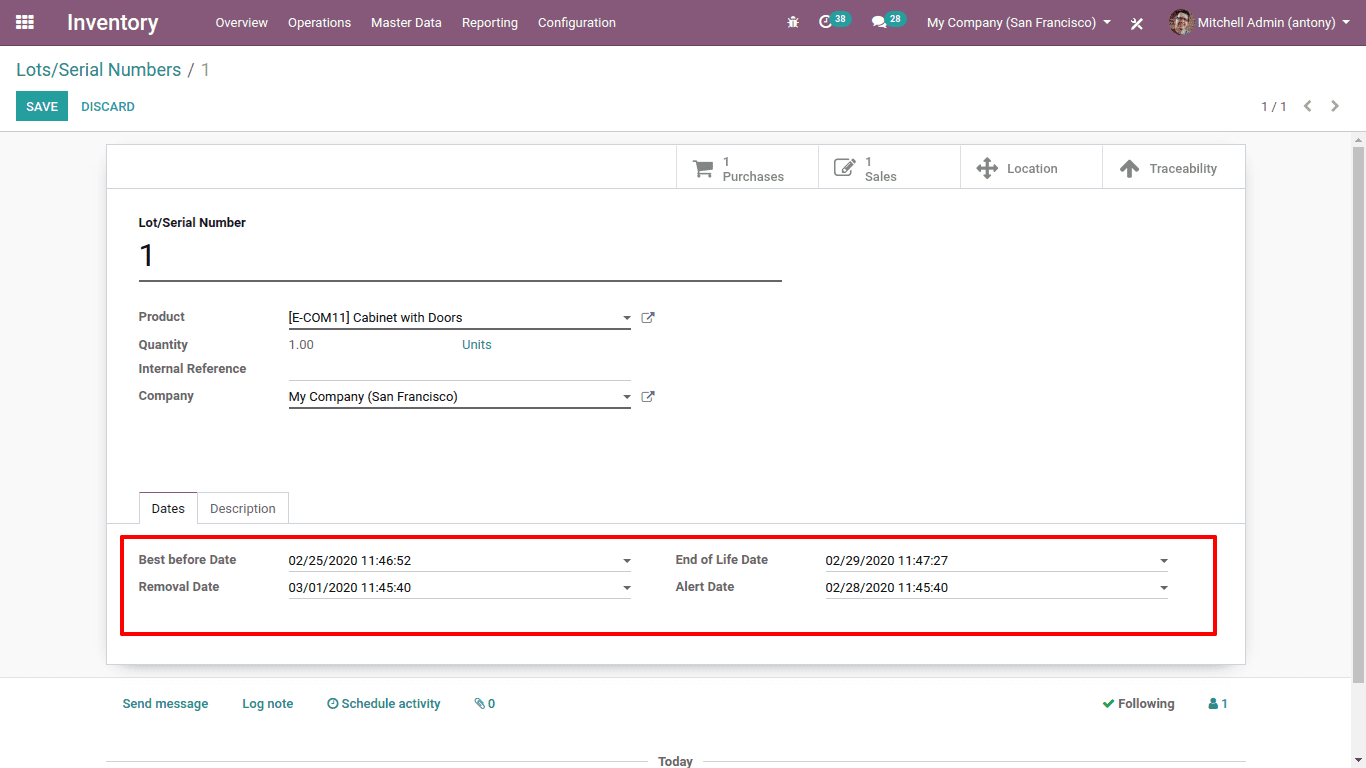
Task: Open Removal Date picker arrow
Action: pyautogui.click(x=627, y=588)
